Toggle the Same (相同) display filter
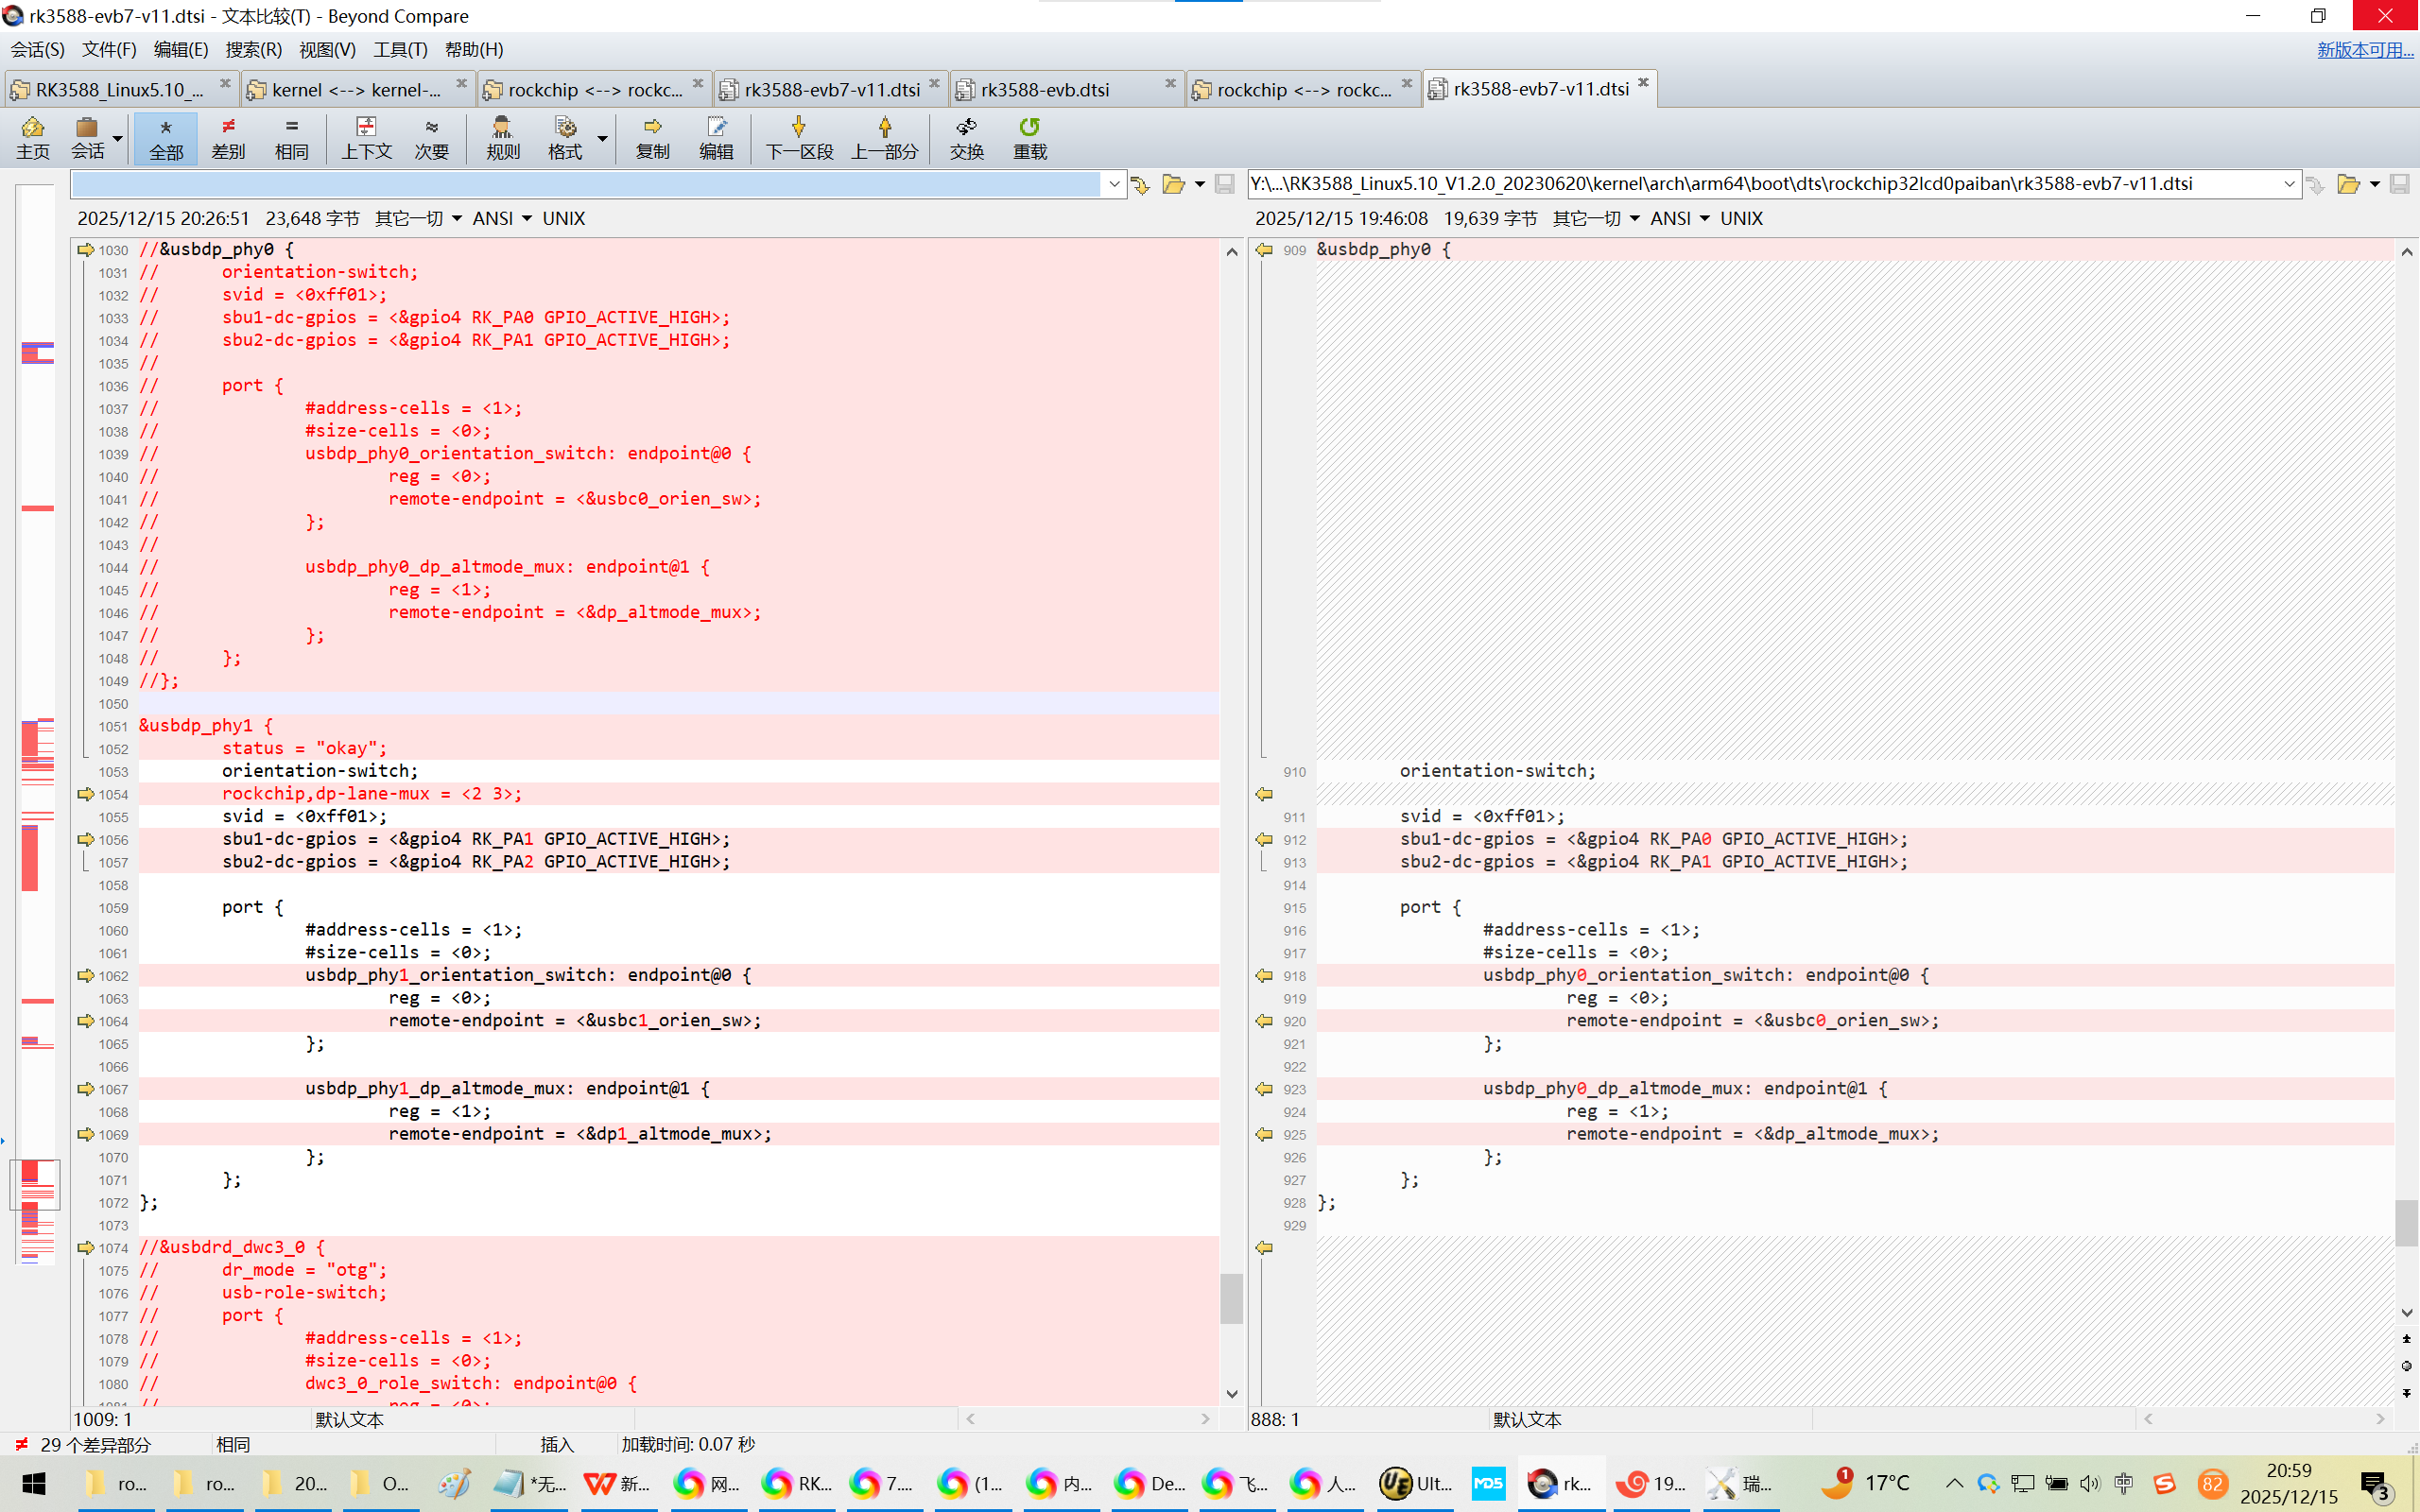Image resolution: width=2420 pixels, height=1512 pixels. [x=291, y=137]
